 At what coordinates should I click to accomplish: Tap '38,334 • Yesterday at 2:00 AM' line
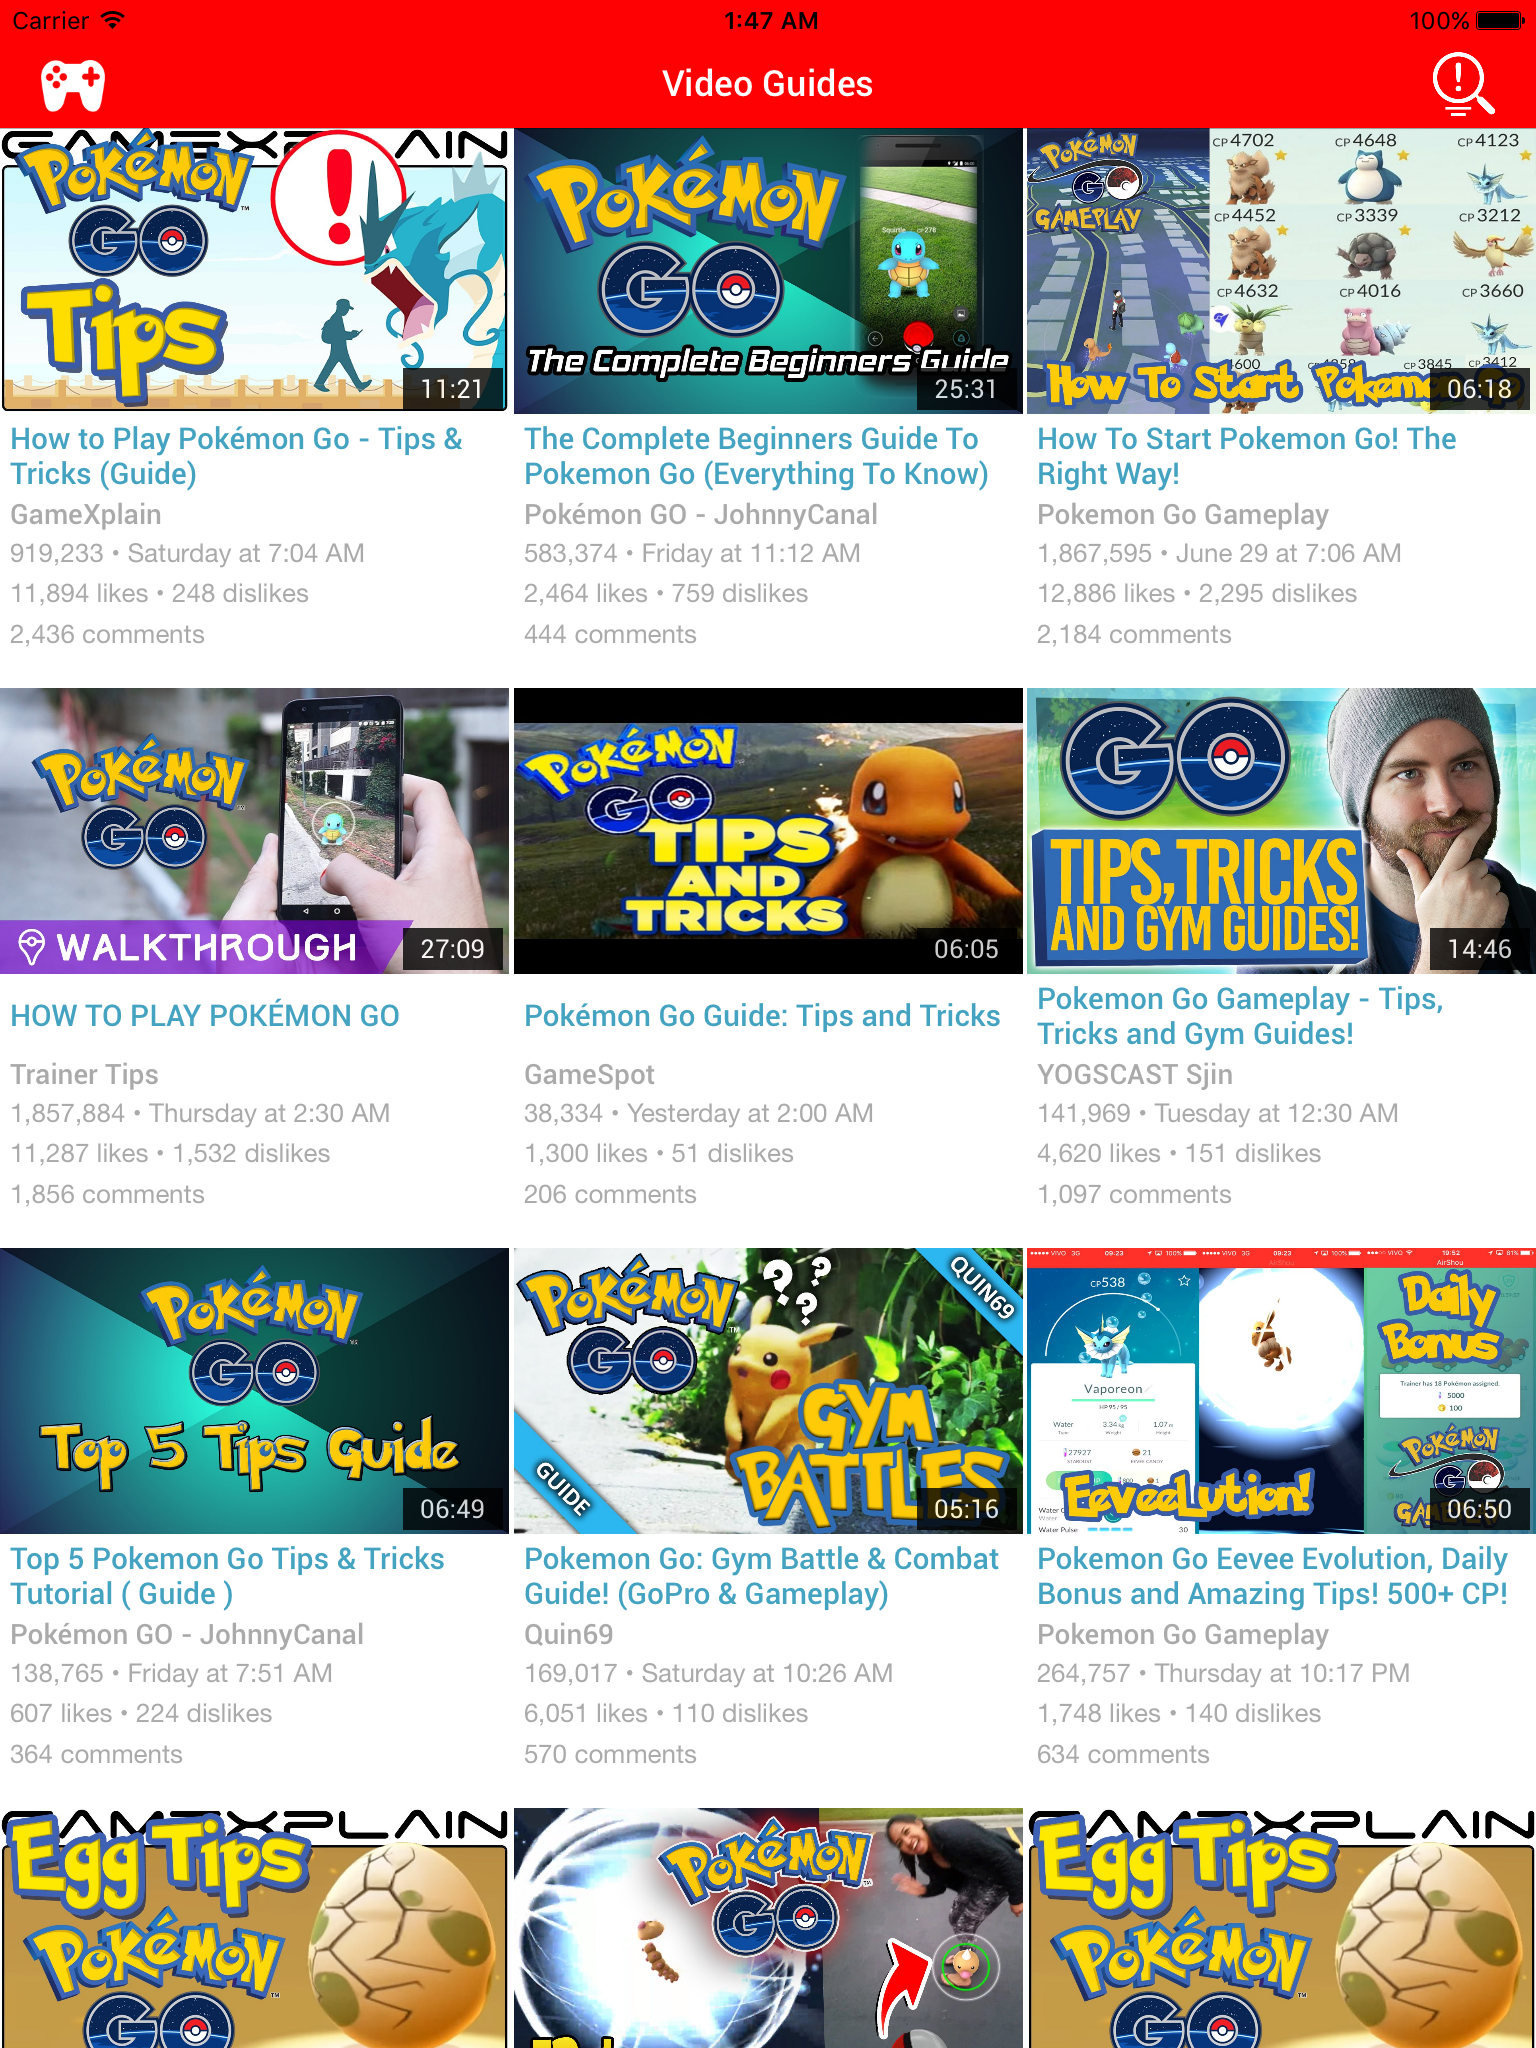click(x=699, y=1114)
